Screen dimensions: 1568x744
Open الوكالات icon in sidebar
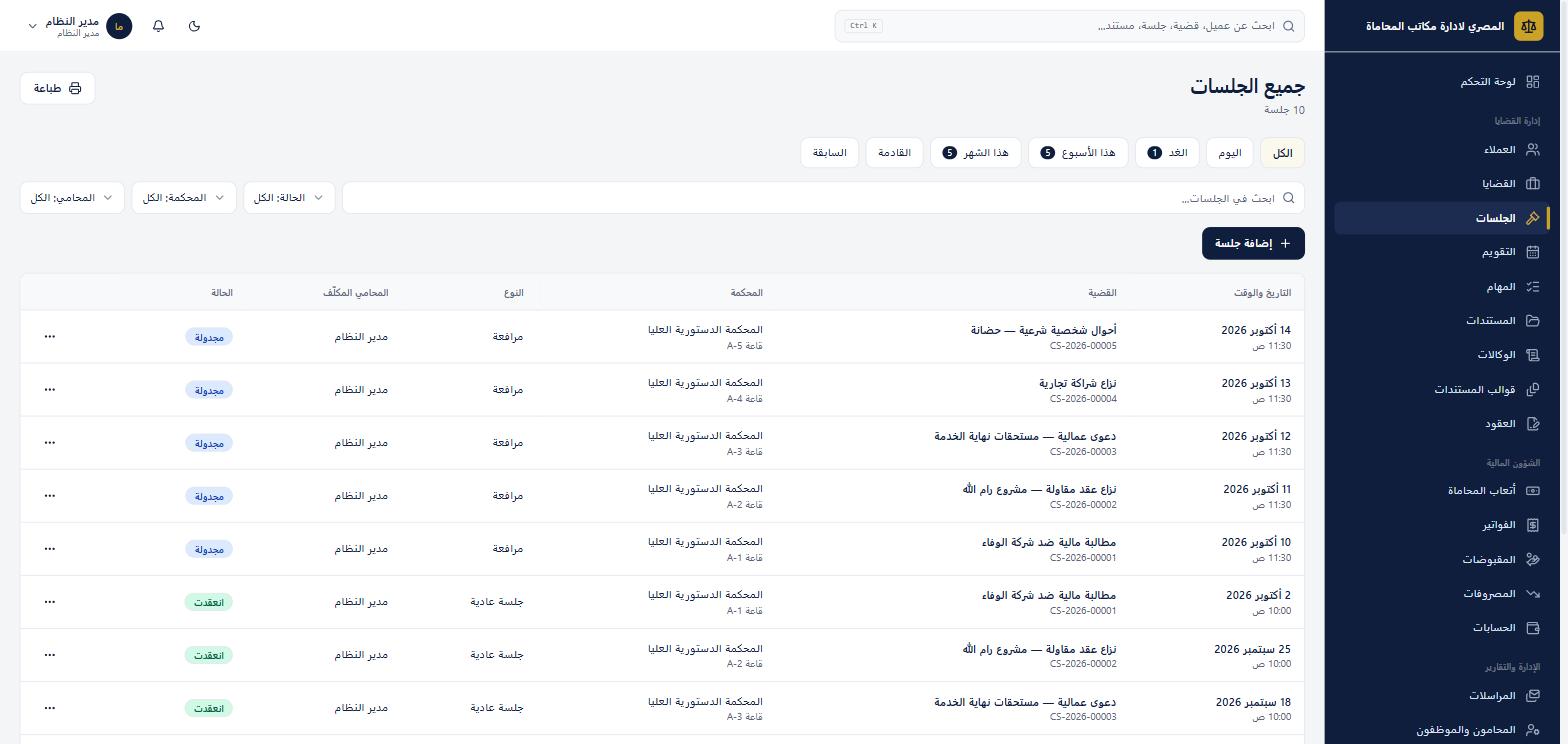pos(1532,355)
